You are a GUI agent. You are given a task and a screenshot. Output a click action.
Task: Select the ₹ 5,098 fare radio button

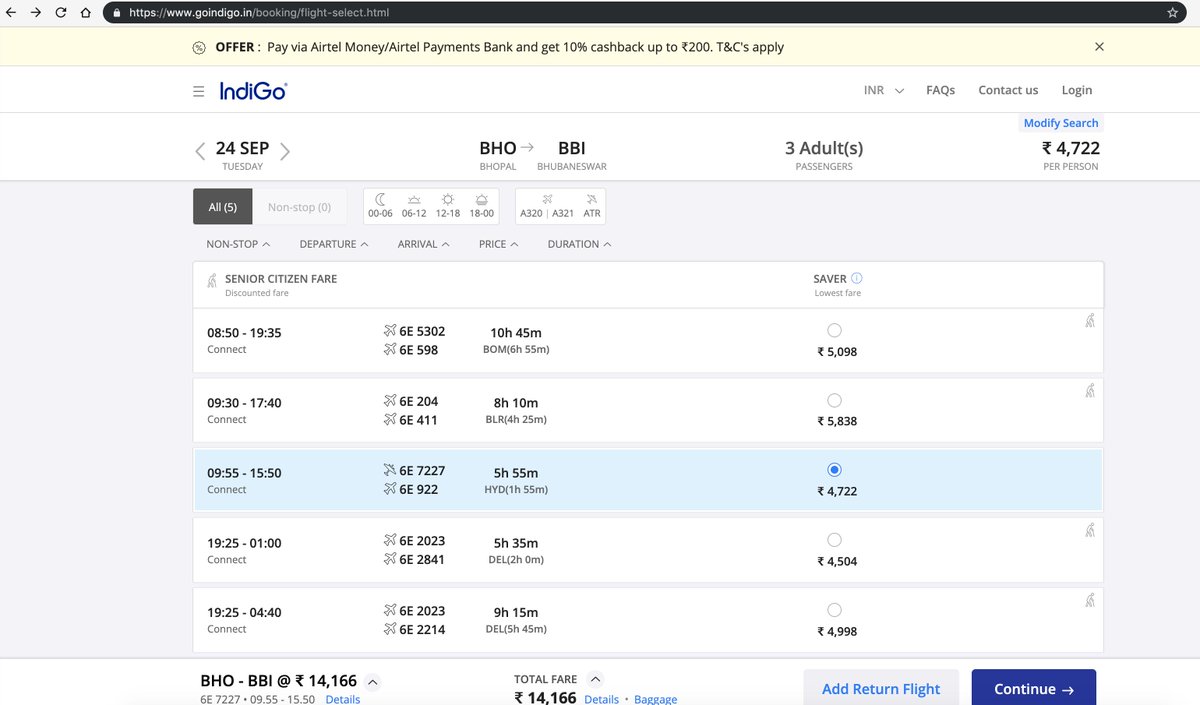click(x=835, y=330)
